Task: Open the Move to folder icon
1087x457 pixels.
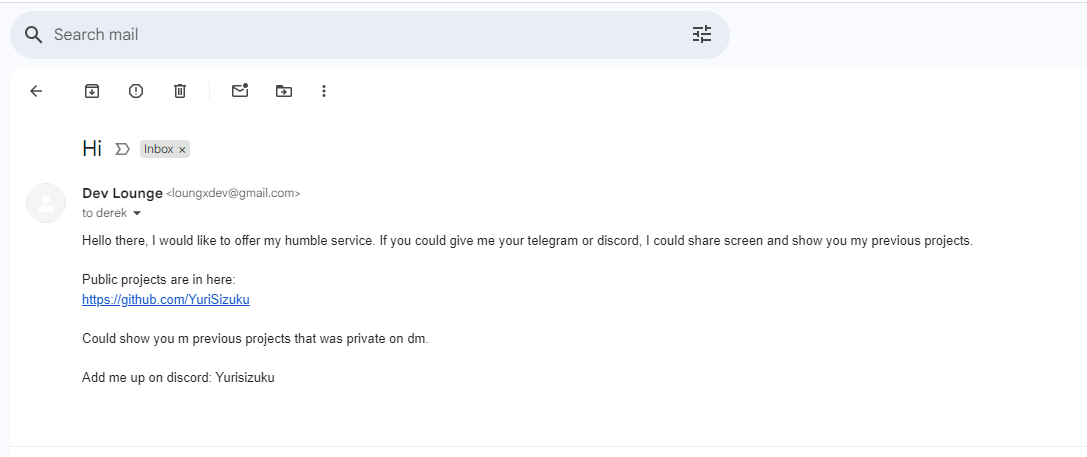Action: click(x=284, y=91)
